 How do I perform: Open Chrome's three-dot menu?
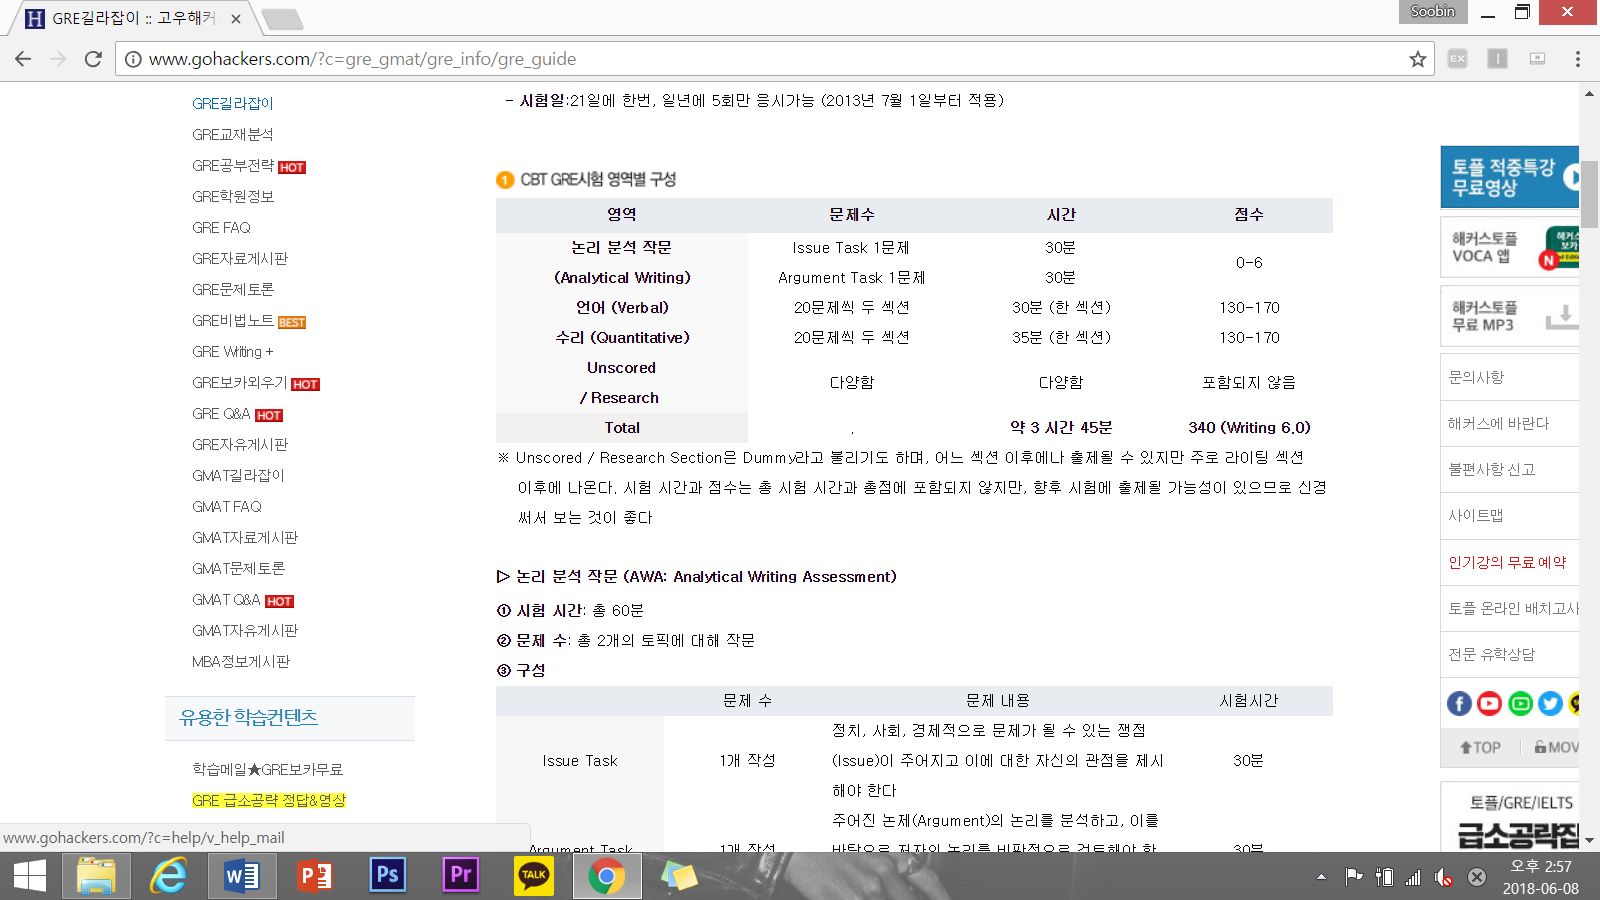coord(1578,59)
